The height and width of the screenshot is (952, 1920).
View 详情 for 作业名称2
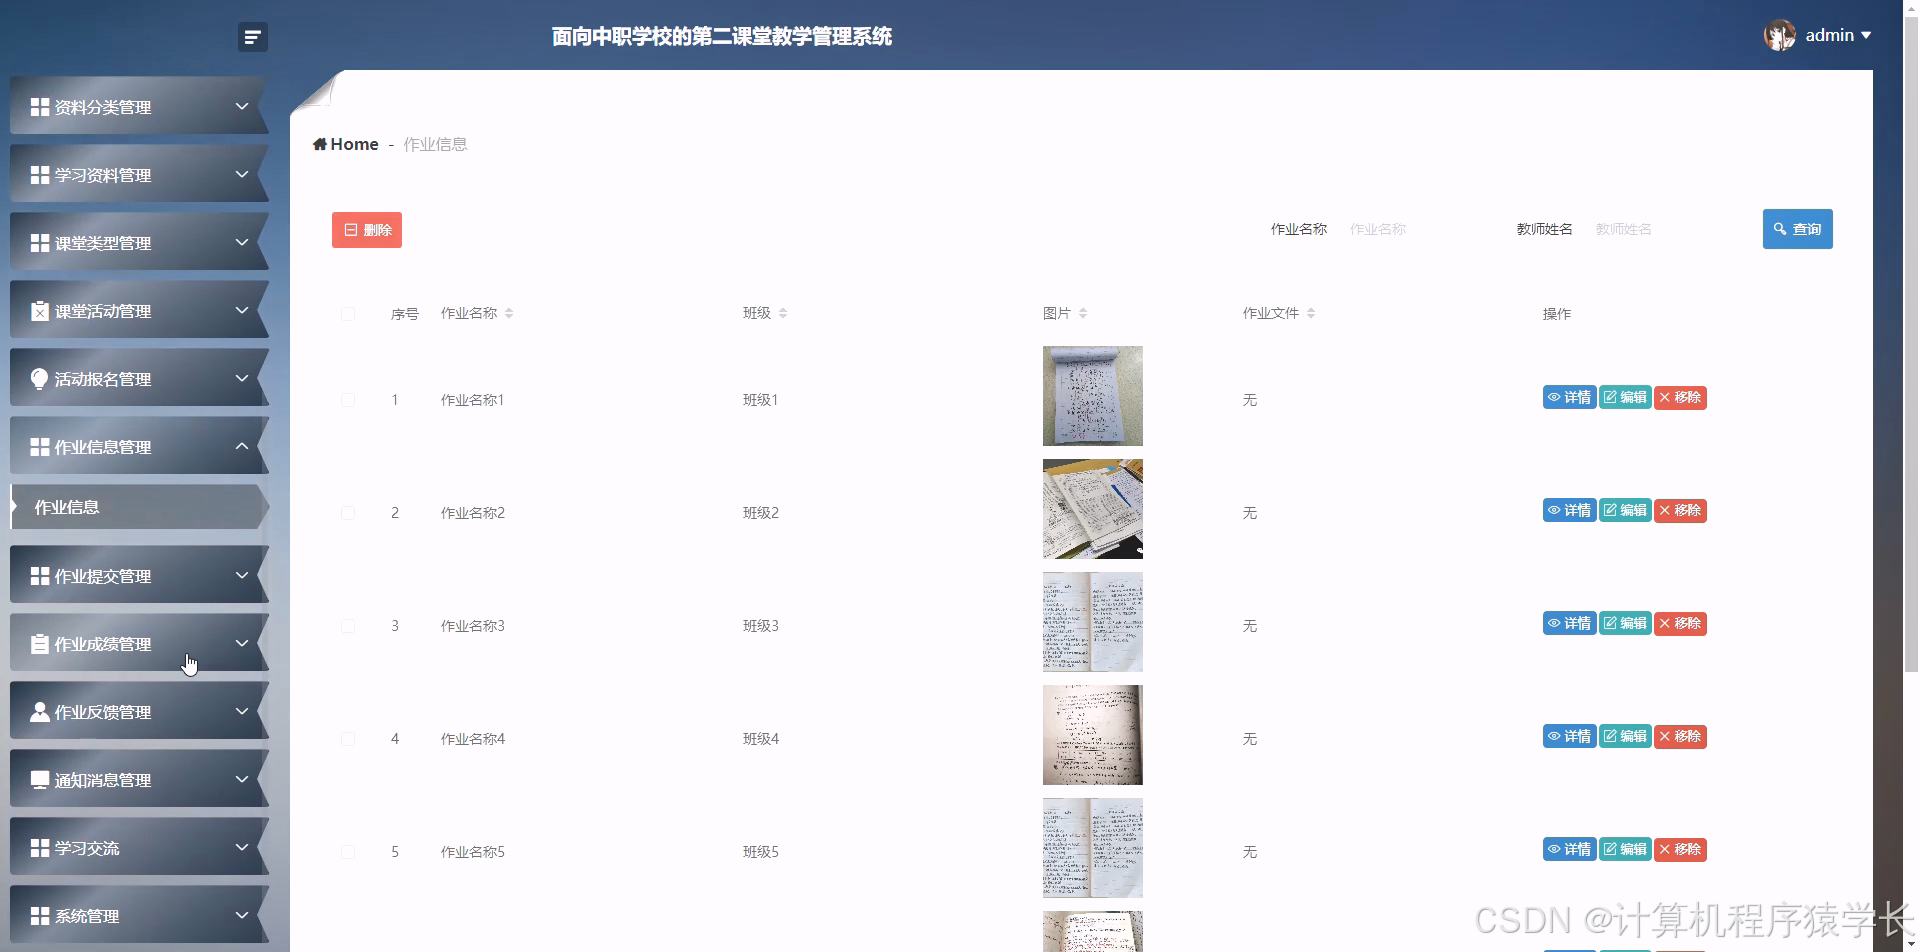(1569, 510)
